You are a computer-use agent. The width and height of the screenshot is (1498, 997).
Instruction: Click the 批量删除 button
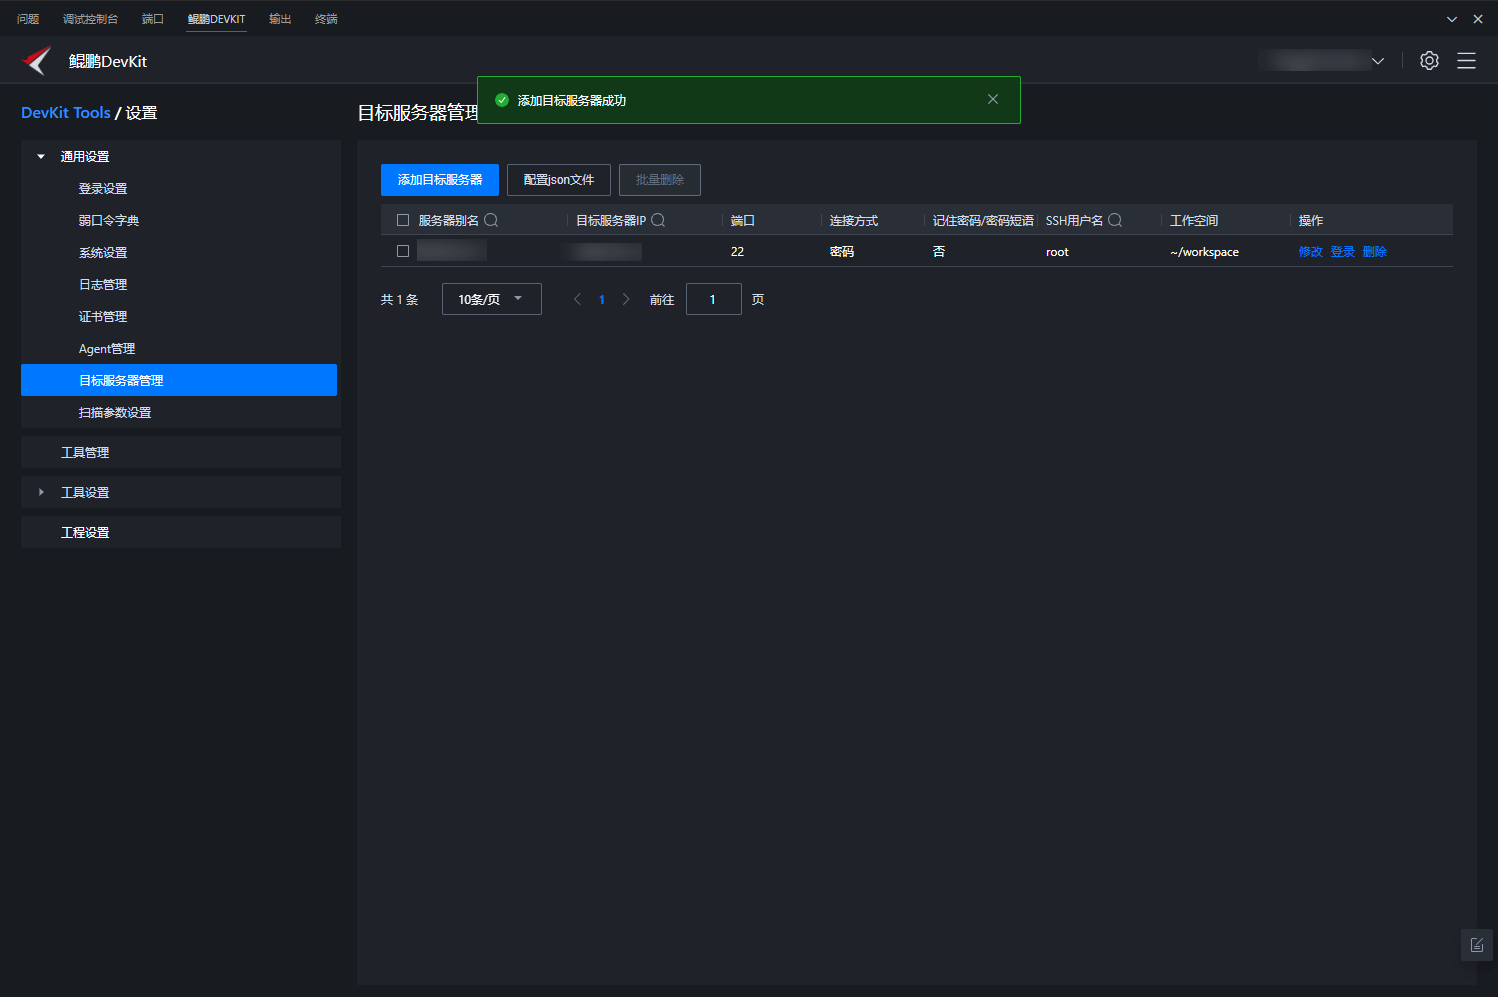[660, 180]
